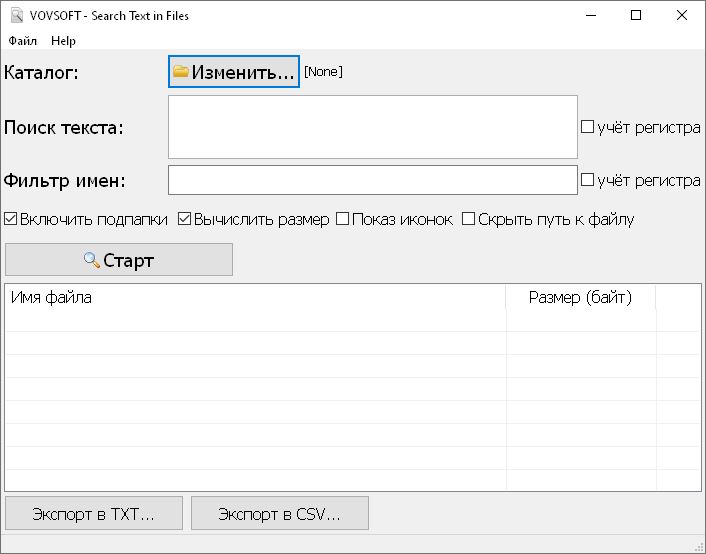Focus the Фильтр имен input field
This screenshot has height=554, width=706.
coord(373,180)
